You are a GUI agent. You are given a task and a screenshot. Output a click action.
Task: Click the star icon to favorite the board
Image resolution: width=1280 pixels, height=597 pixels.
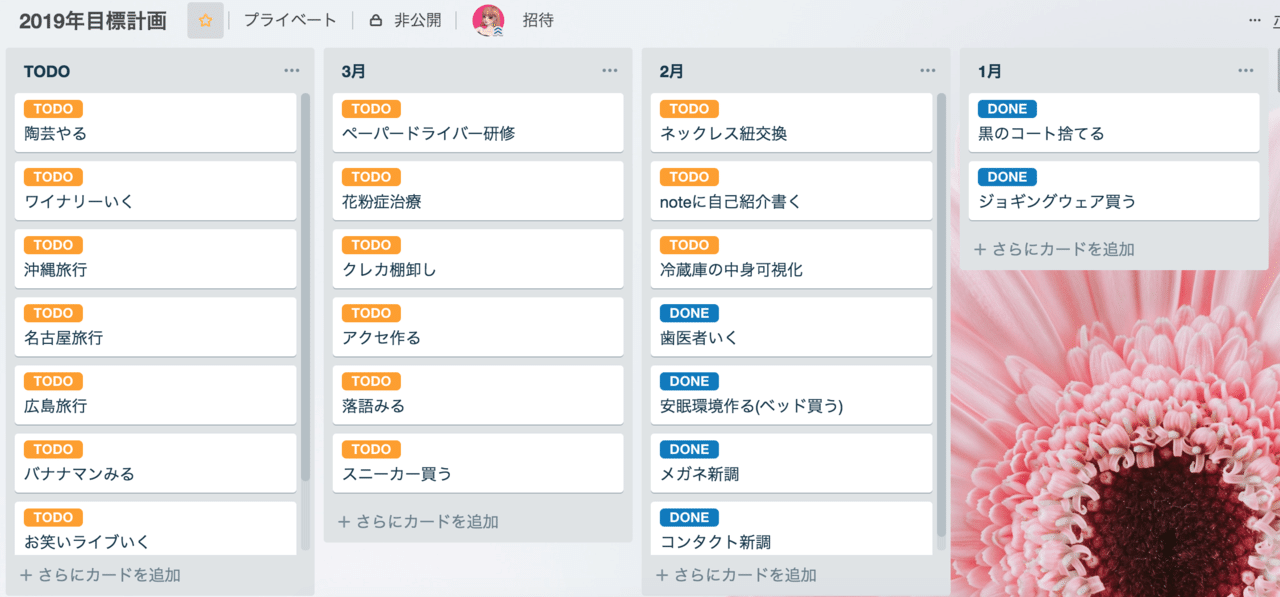click(x=206, y=19)
